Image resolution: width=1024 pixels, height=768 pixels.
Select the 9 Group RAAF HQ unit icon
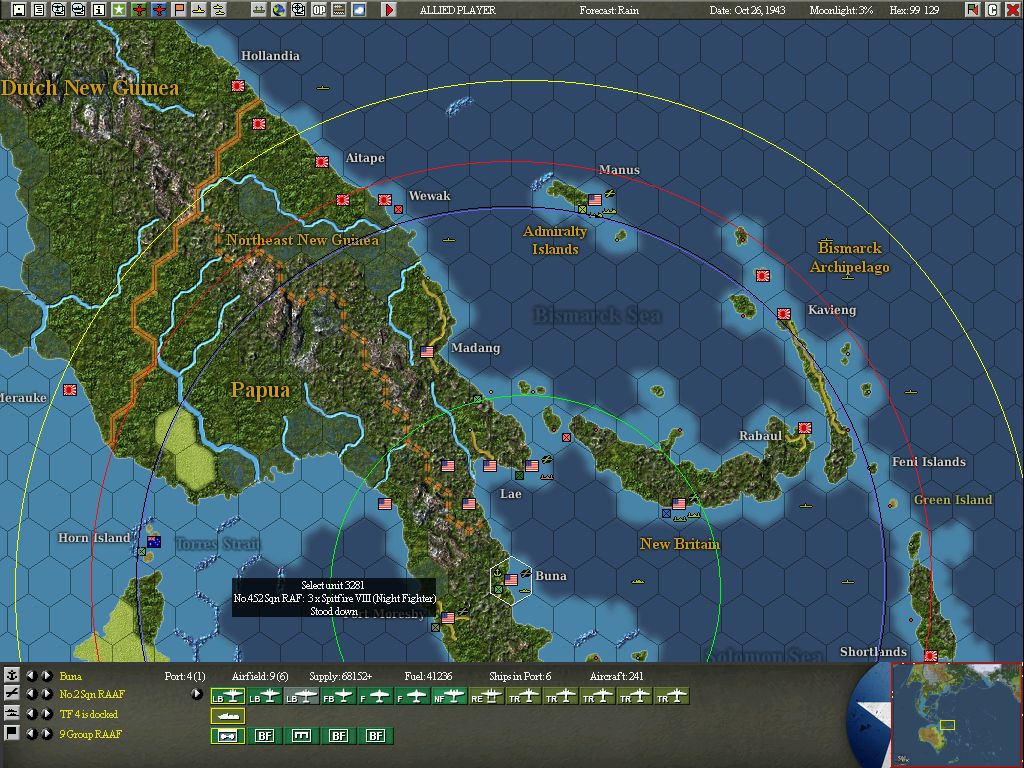pos(227,736)
